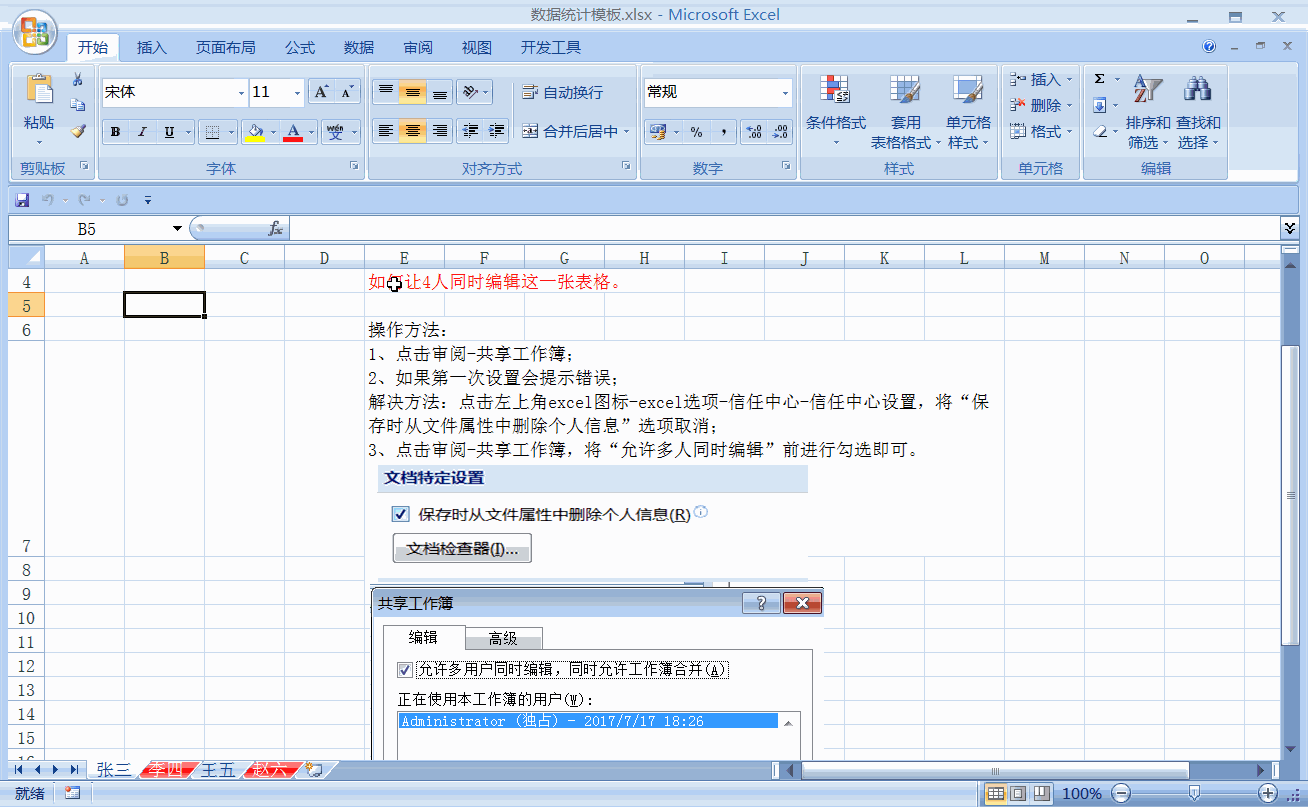1308x807 pixels.
Task: Expand the borders dropdown arrow
Action: click(x=232, y=132)
